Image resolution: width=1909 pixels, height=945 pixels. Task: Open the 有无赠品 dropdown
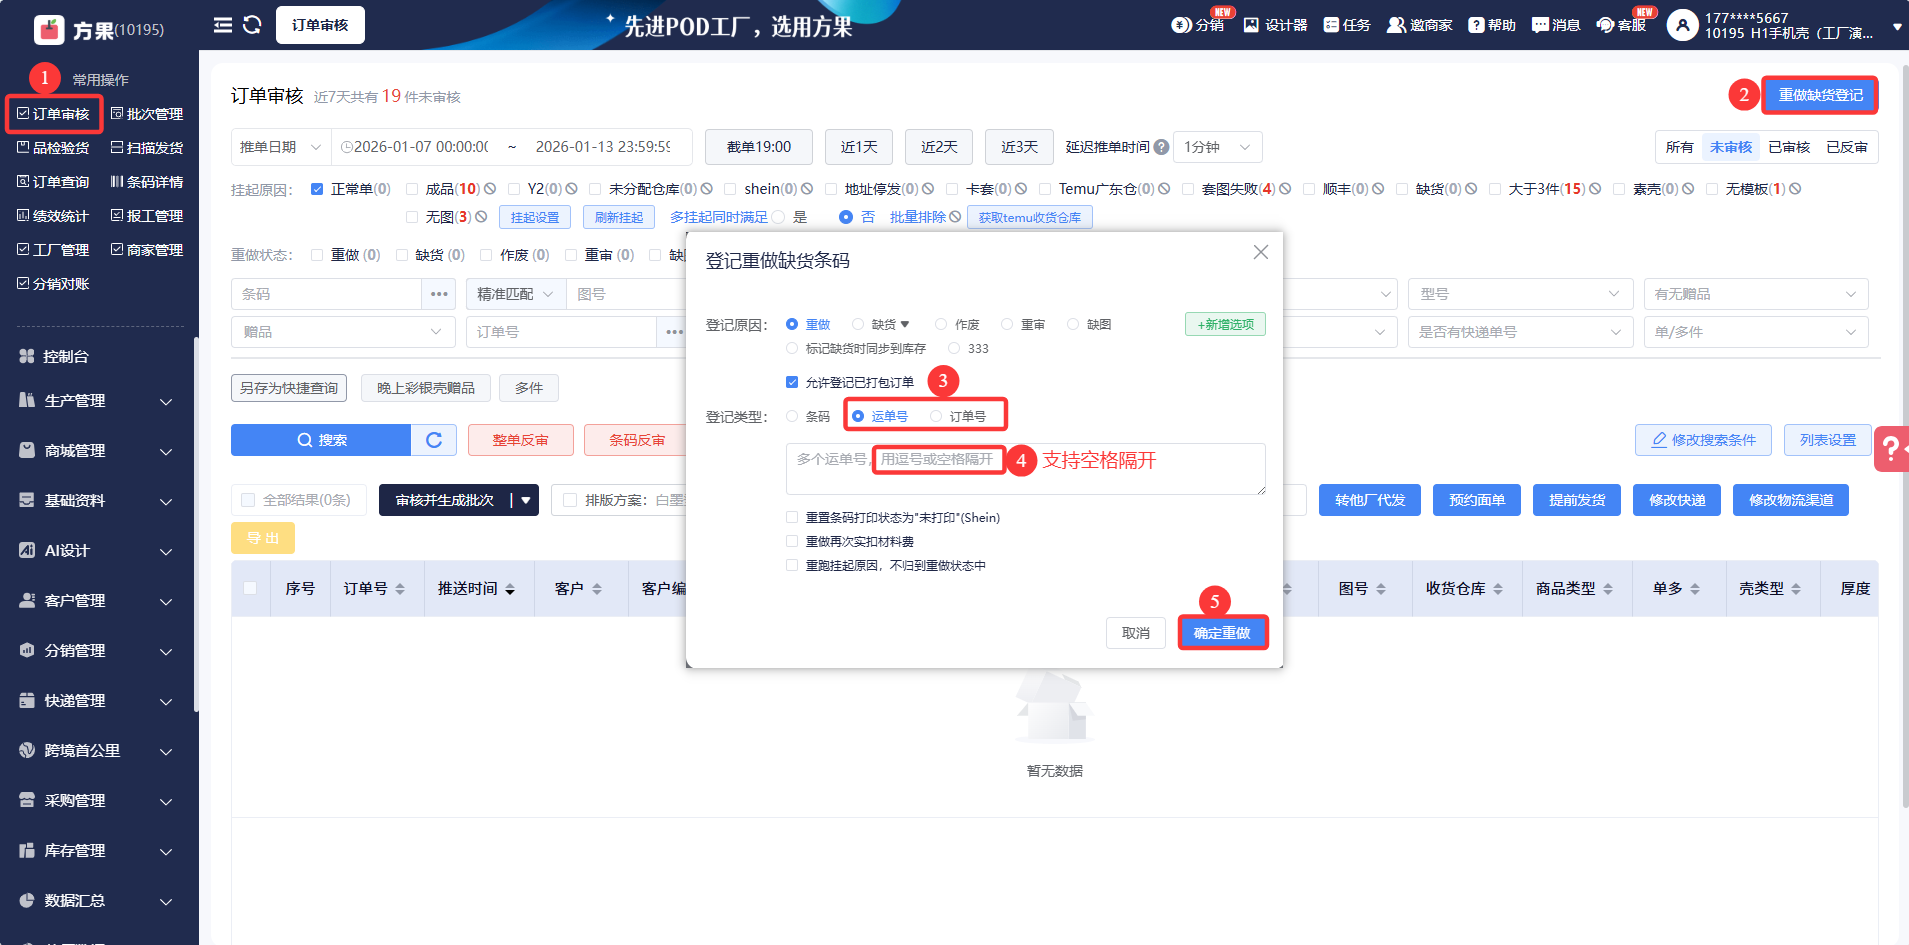(1756, 294)
